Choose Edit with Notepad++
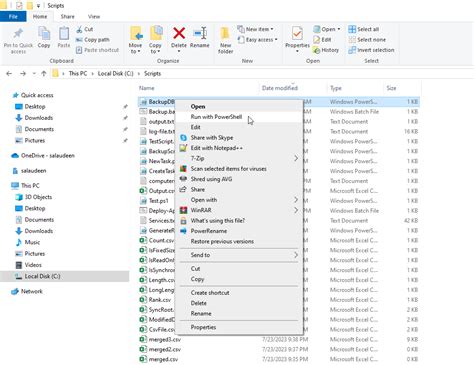The height and width of the screenshot is (365, 474). coord(239,148)
